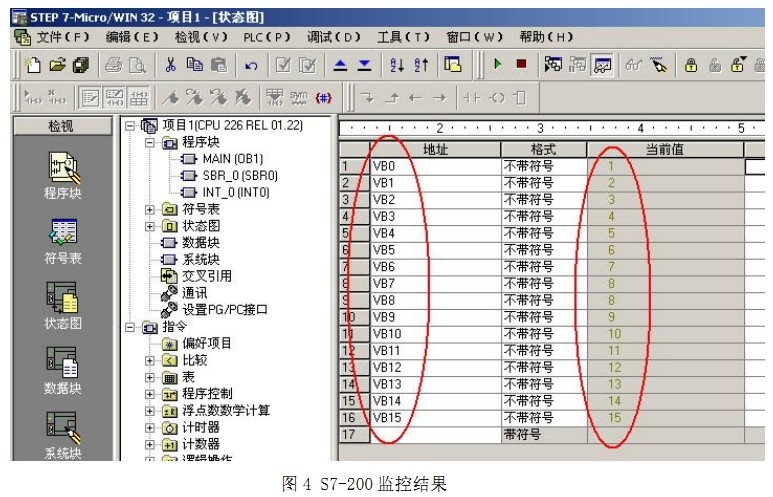
Task: Click the write all pencil icon
Action: [659, 65]
